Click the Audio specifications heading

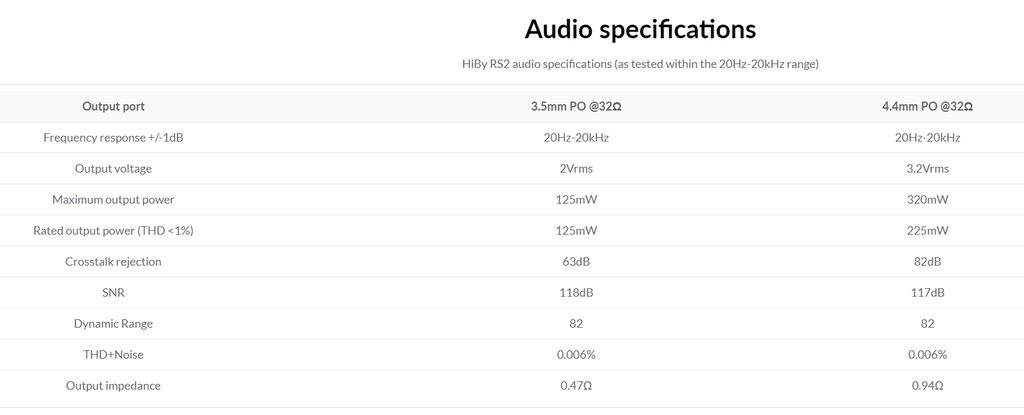click(x=640, y=28)
